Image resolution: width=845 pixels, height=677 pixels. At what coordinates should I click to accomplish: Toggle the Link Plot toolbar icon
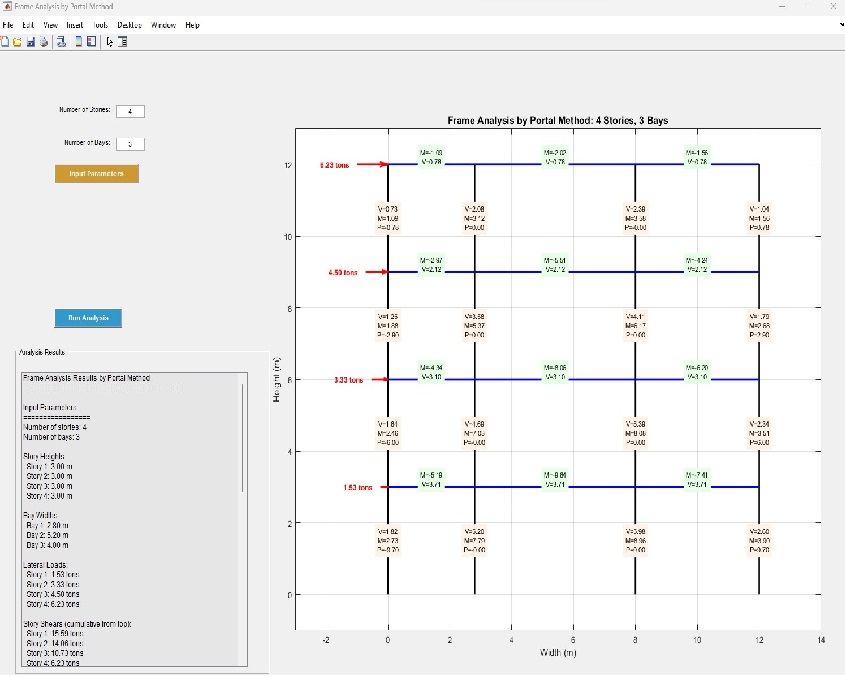pos(61,42)
